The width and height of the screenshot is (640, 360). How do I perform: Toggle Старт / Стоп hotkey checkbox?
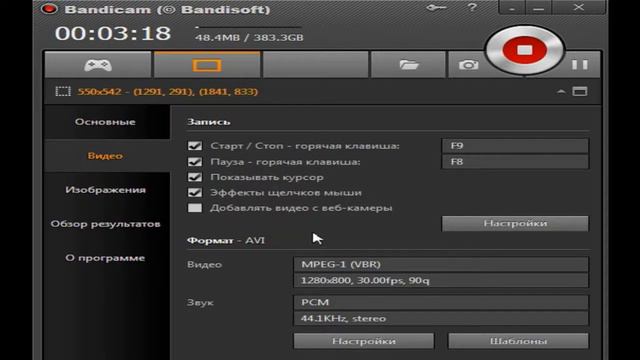click(195, 146)
